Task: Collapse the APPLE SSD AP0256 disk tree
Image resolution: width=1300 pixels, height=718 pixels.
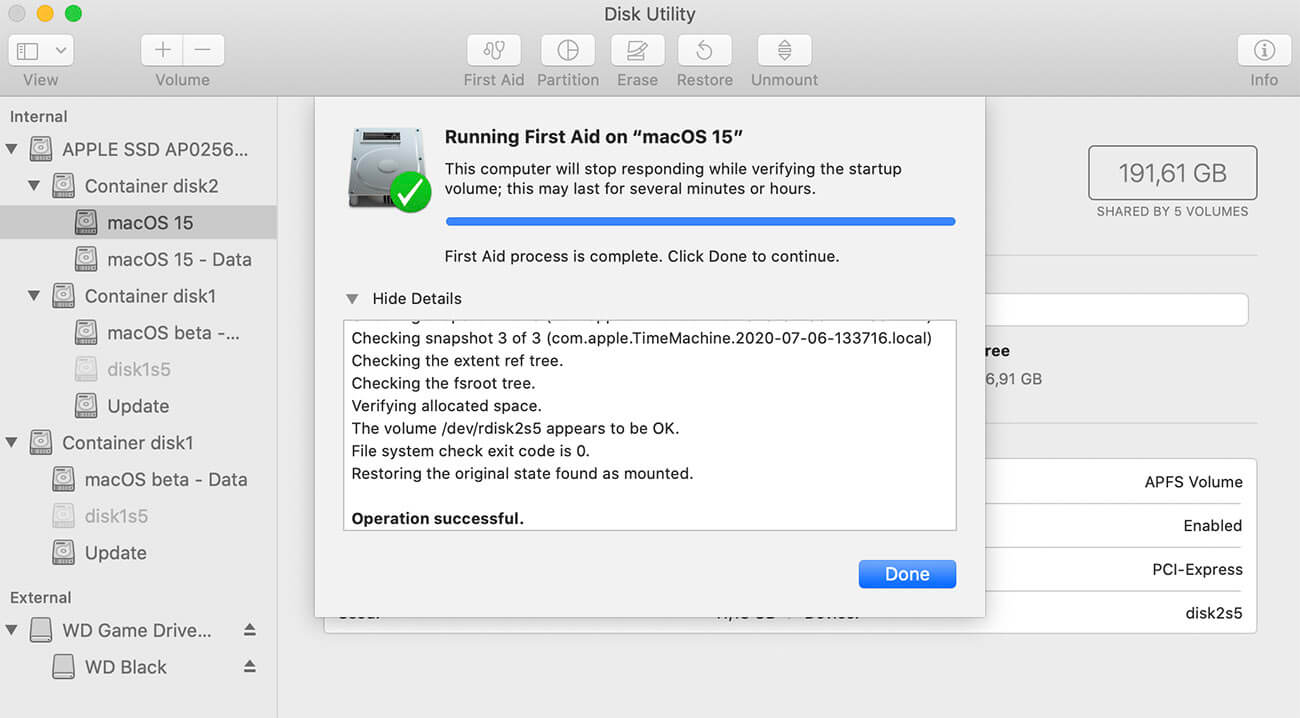Action: [x=12, y=149]
